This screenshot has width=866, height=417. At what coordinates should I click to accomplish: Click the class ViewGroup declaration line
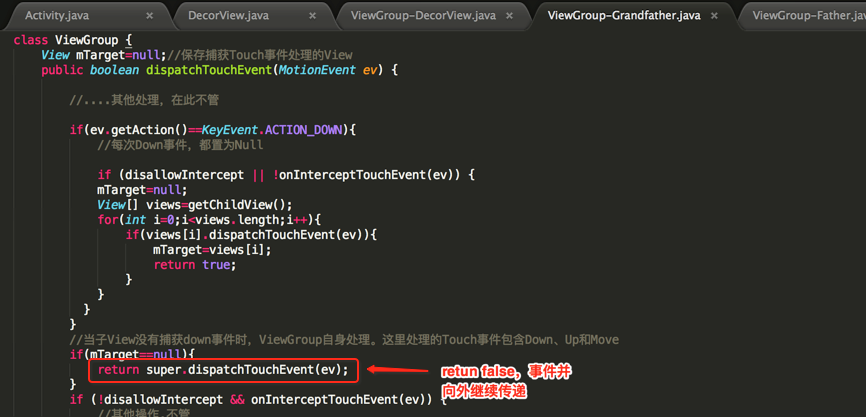[x=73, y=40]
